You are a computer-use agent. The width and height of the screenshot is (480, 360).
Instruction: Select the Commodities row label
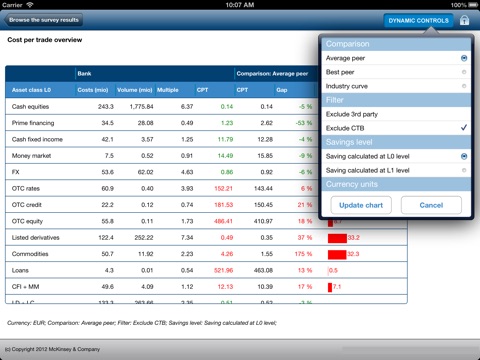click(30, 254)
